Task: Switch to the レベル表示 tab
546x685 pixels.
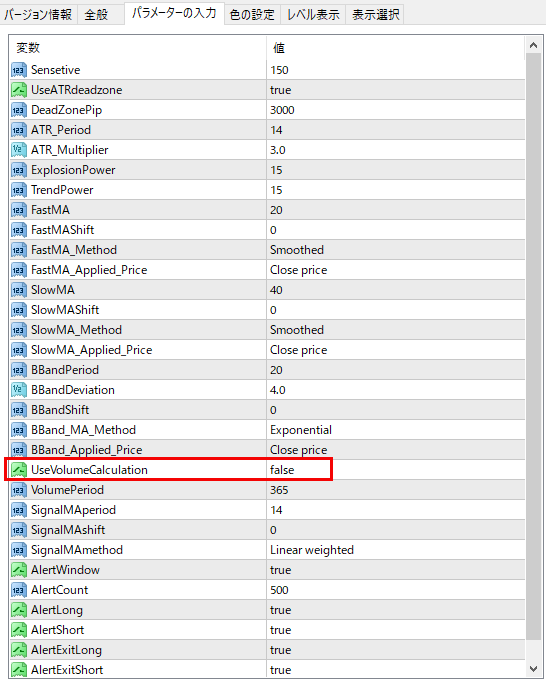Action: [313, 14]
